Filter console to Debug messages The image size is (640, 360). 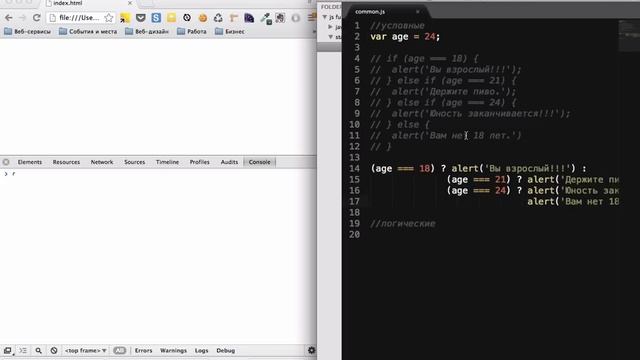point(226,351)
